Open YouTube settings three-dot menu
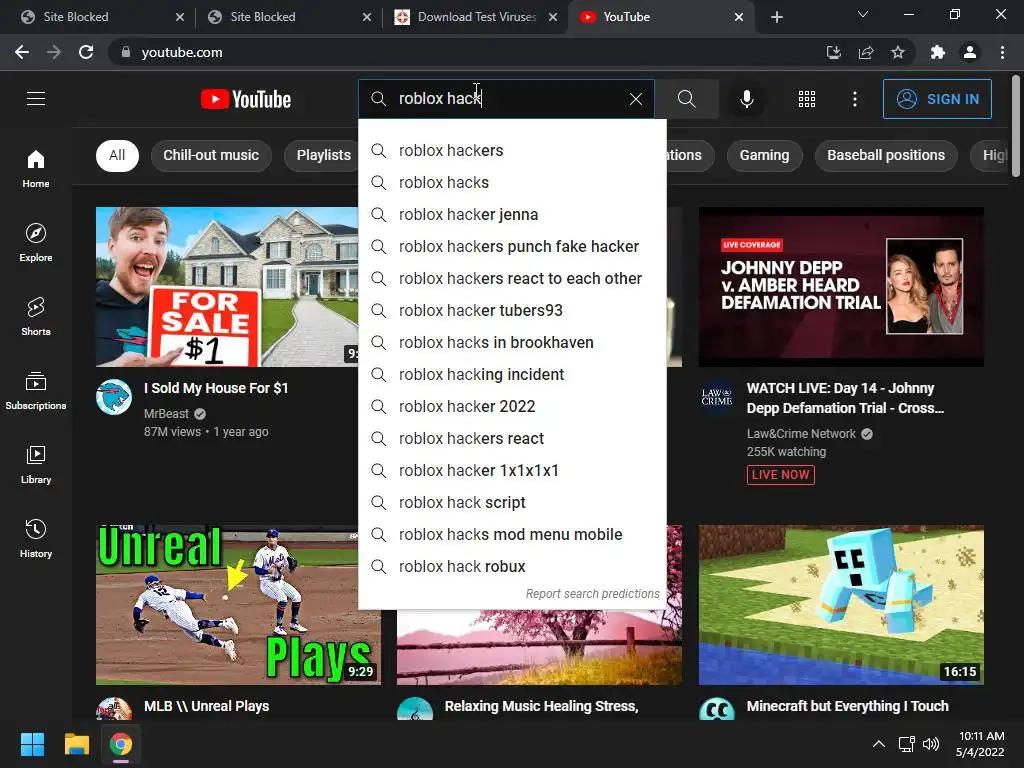 coord(855,99)
